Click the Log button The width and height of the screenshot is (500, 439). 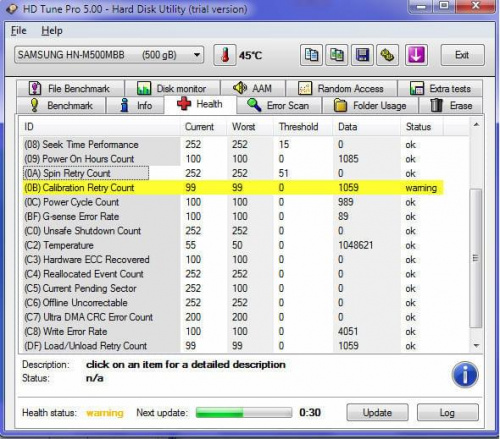coord(447,413)
